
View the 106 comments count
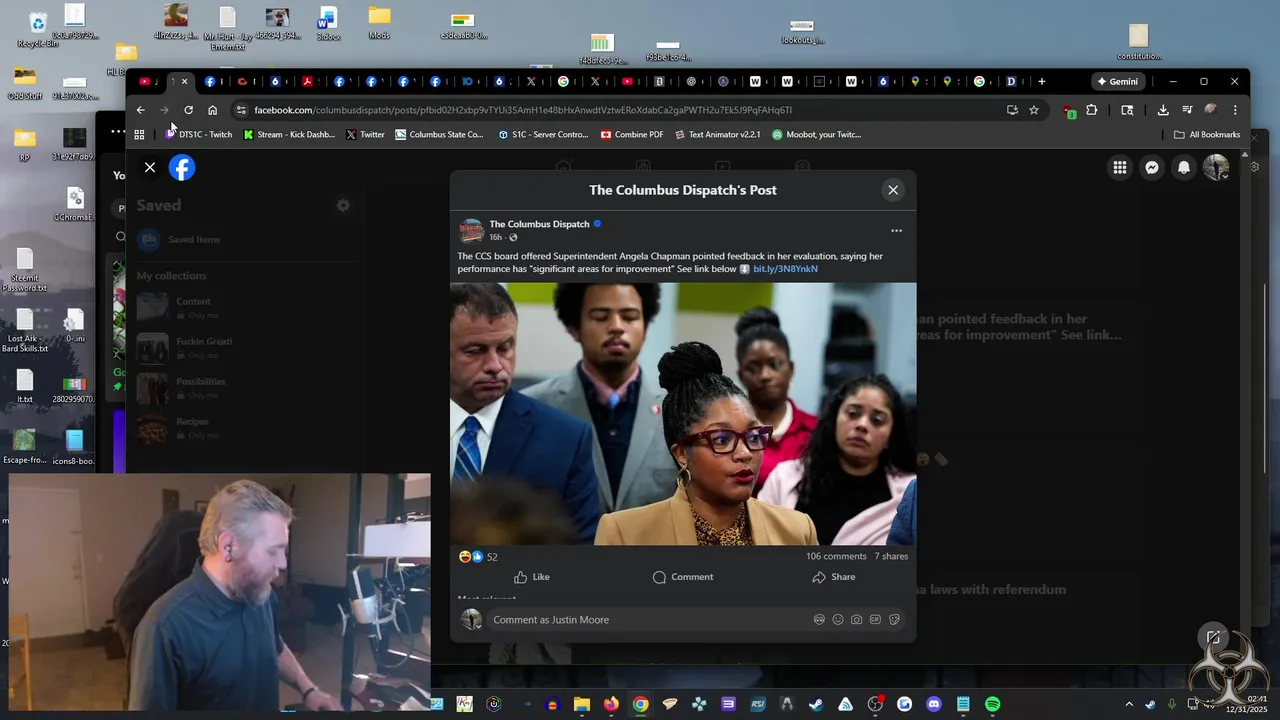click(836, 556)
